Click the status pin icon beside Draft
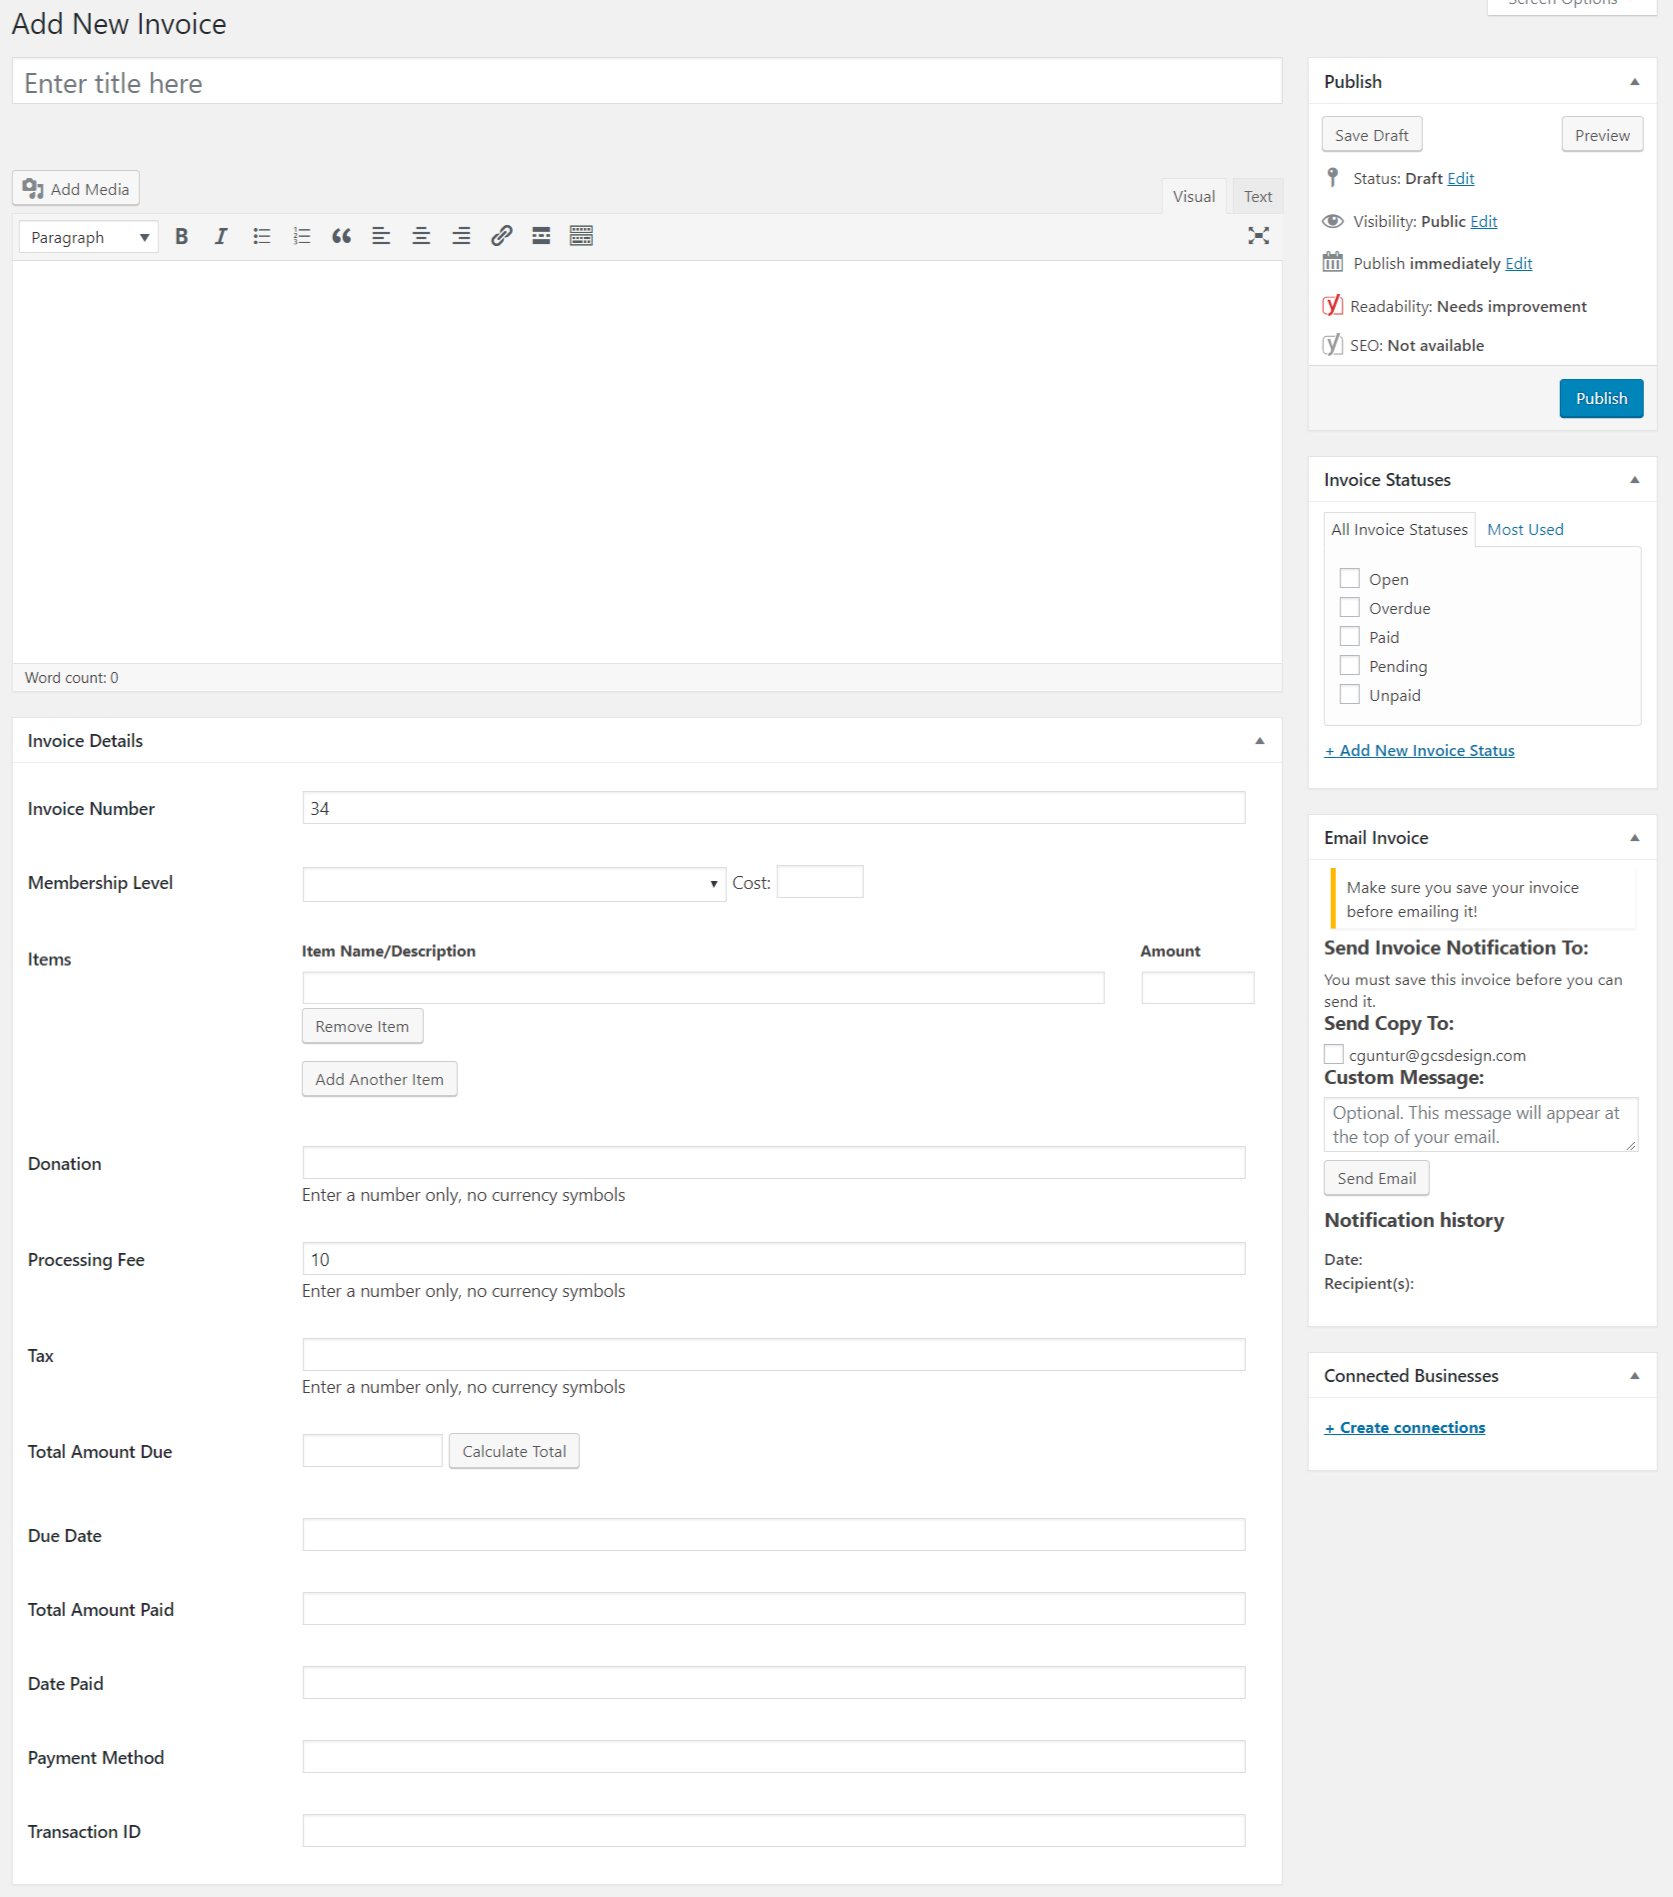Screen dimensions: 1673x1897 click(x=1332, y=177)
